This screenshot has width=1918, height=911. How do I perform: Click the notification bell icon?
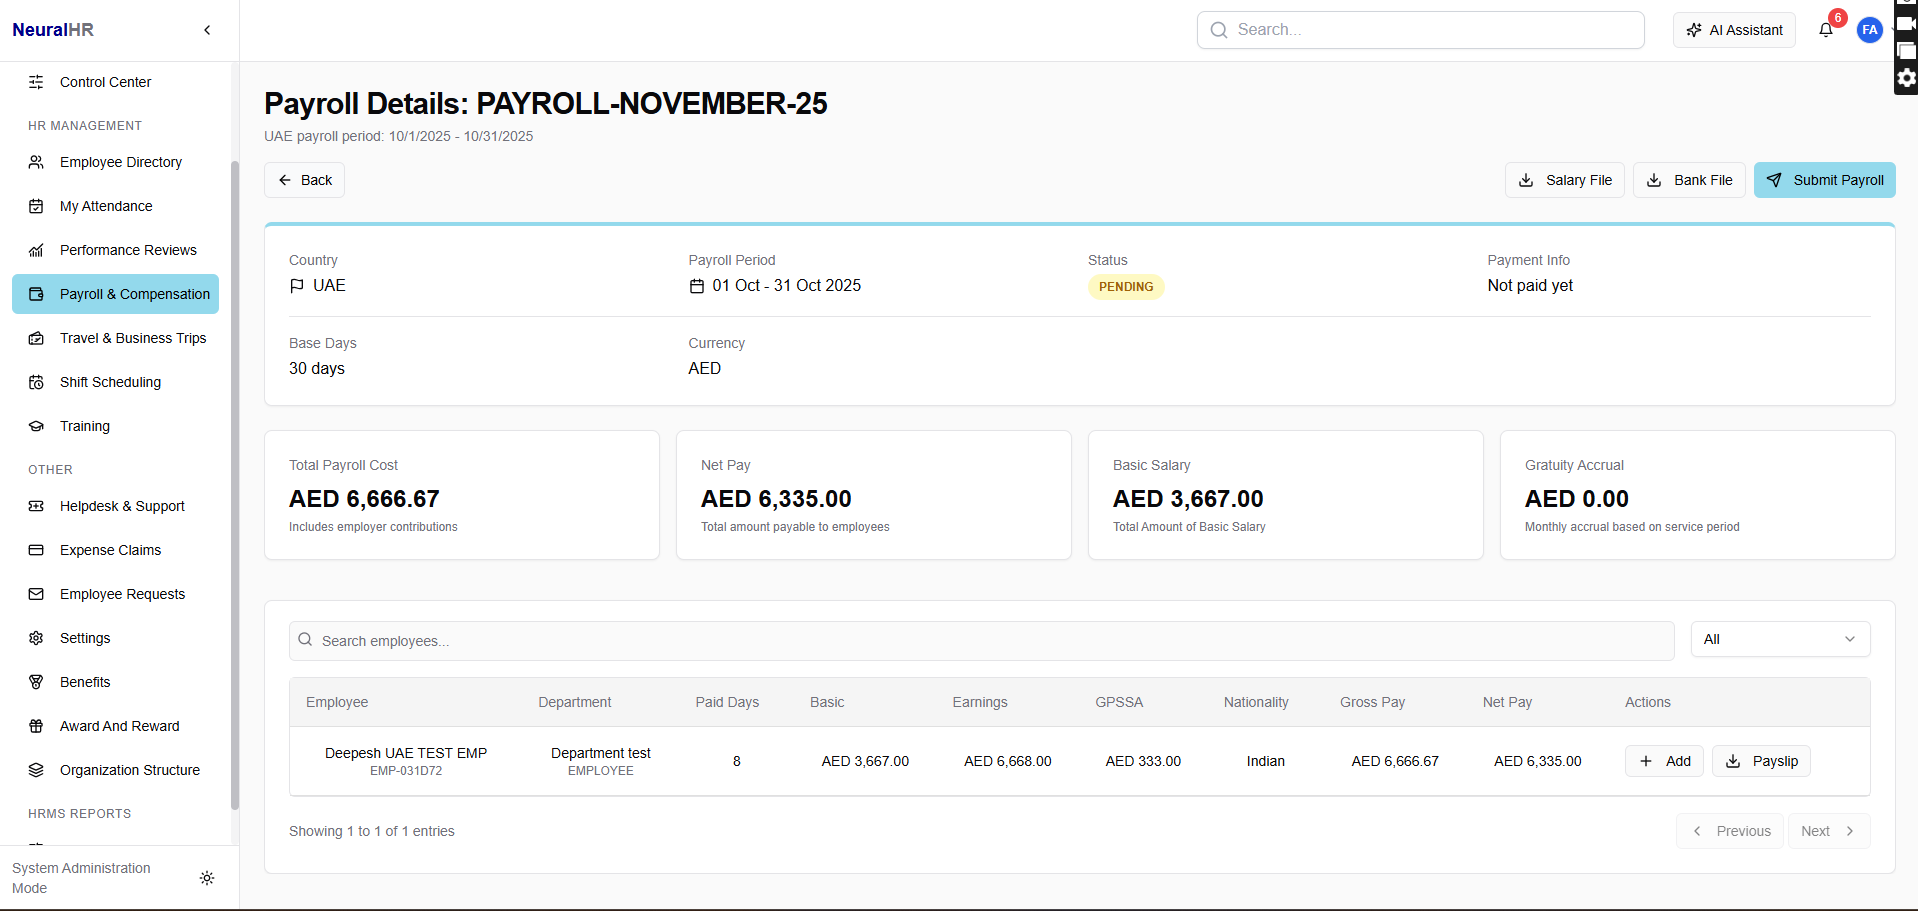1826,30
